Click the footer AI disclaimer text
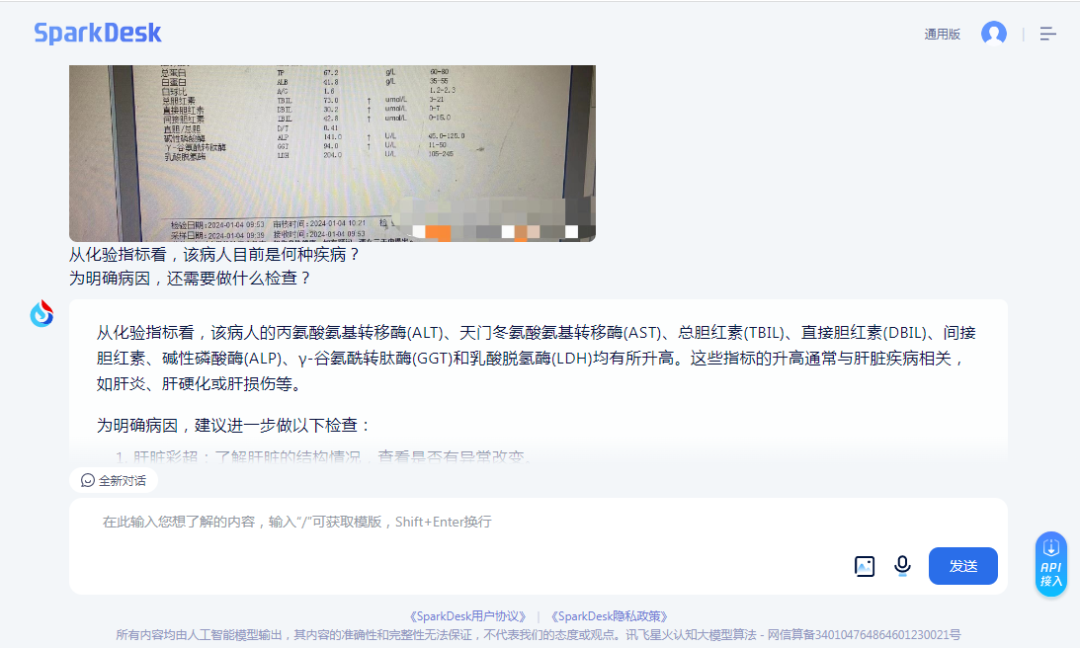Image resolution: width=1080 pixels, height=648 pixels. pos(538,635)
